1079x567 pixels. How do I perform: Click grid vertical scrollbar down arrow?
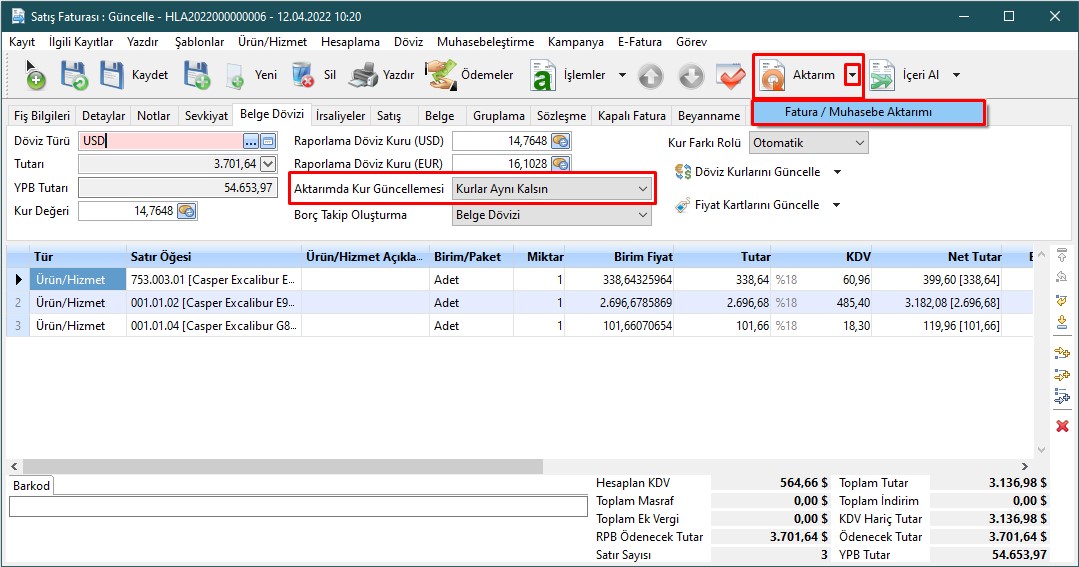click(x=1040, y=450)
